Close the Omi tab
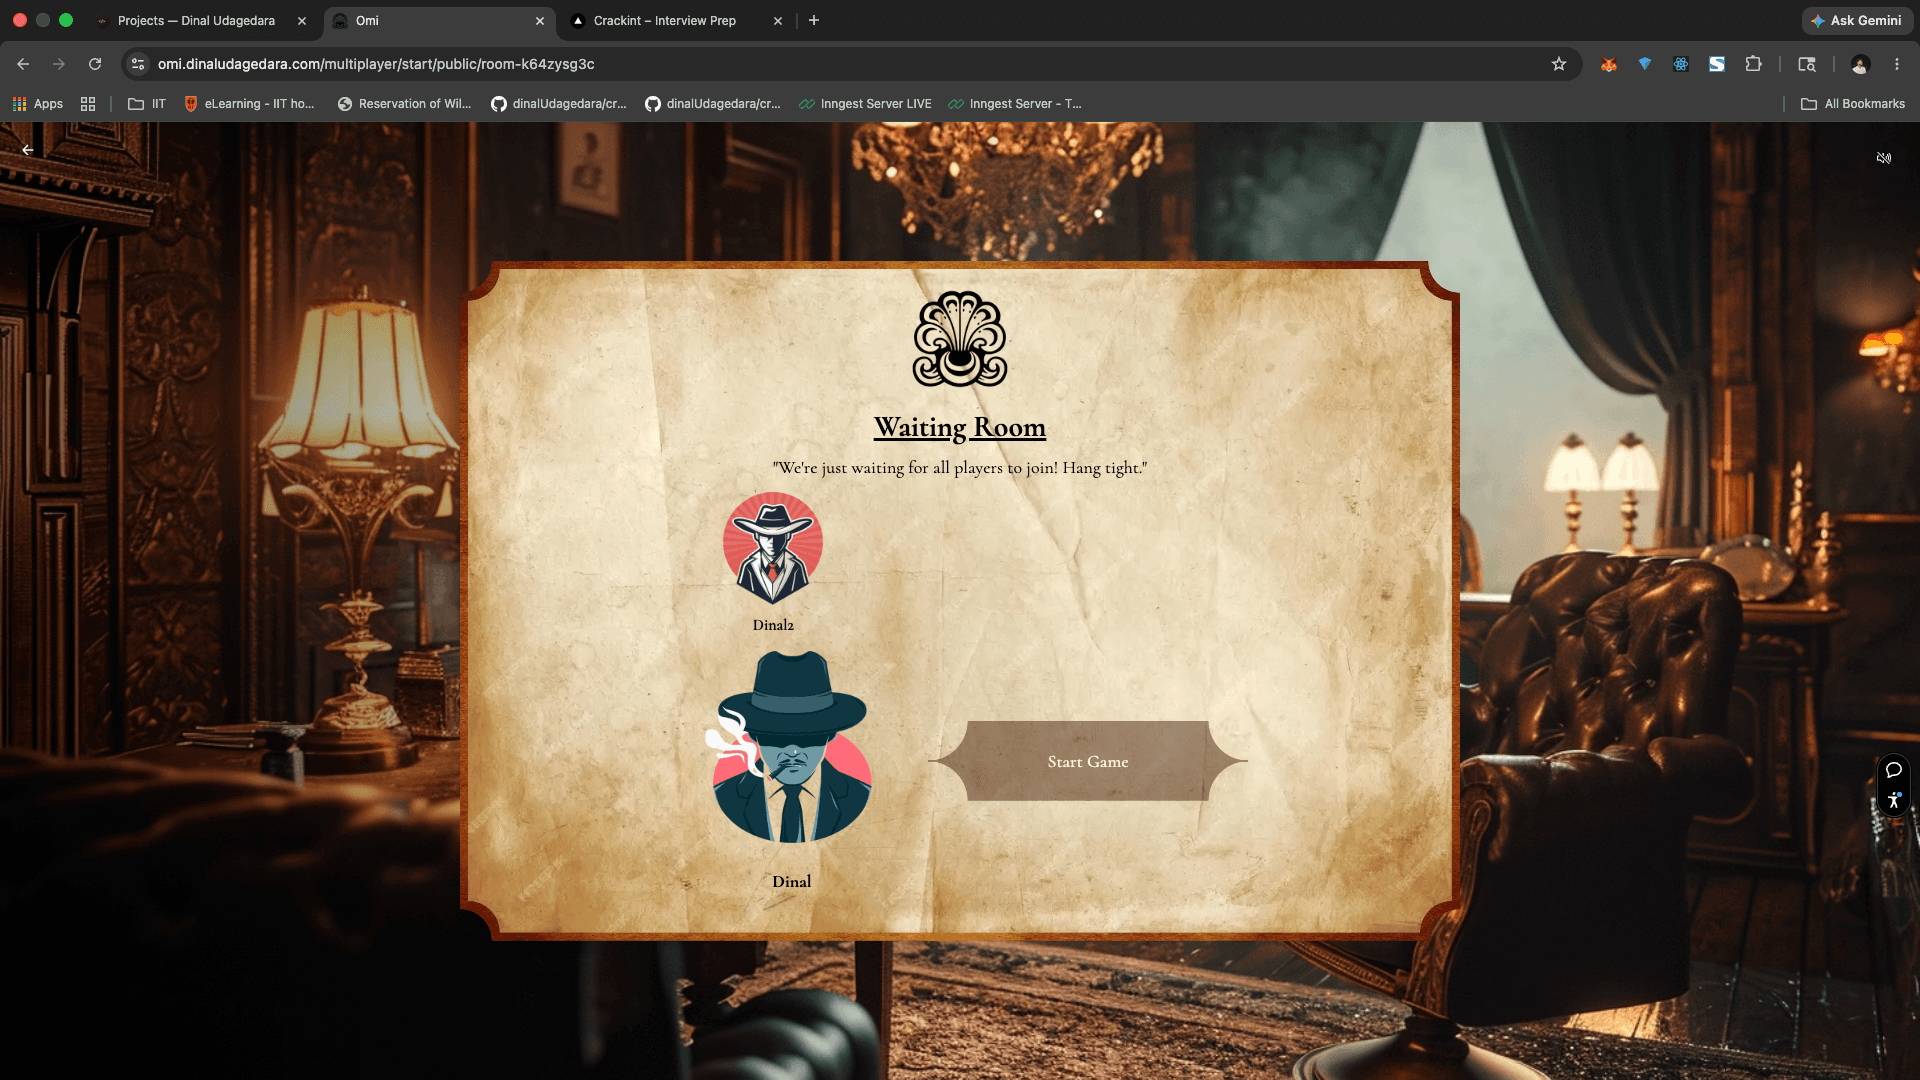The height and width of the screenshot is (1080, 1920). pos(540,21)
